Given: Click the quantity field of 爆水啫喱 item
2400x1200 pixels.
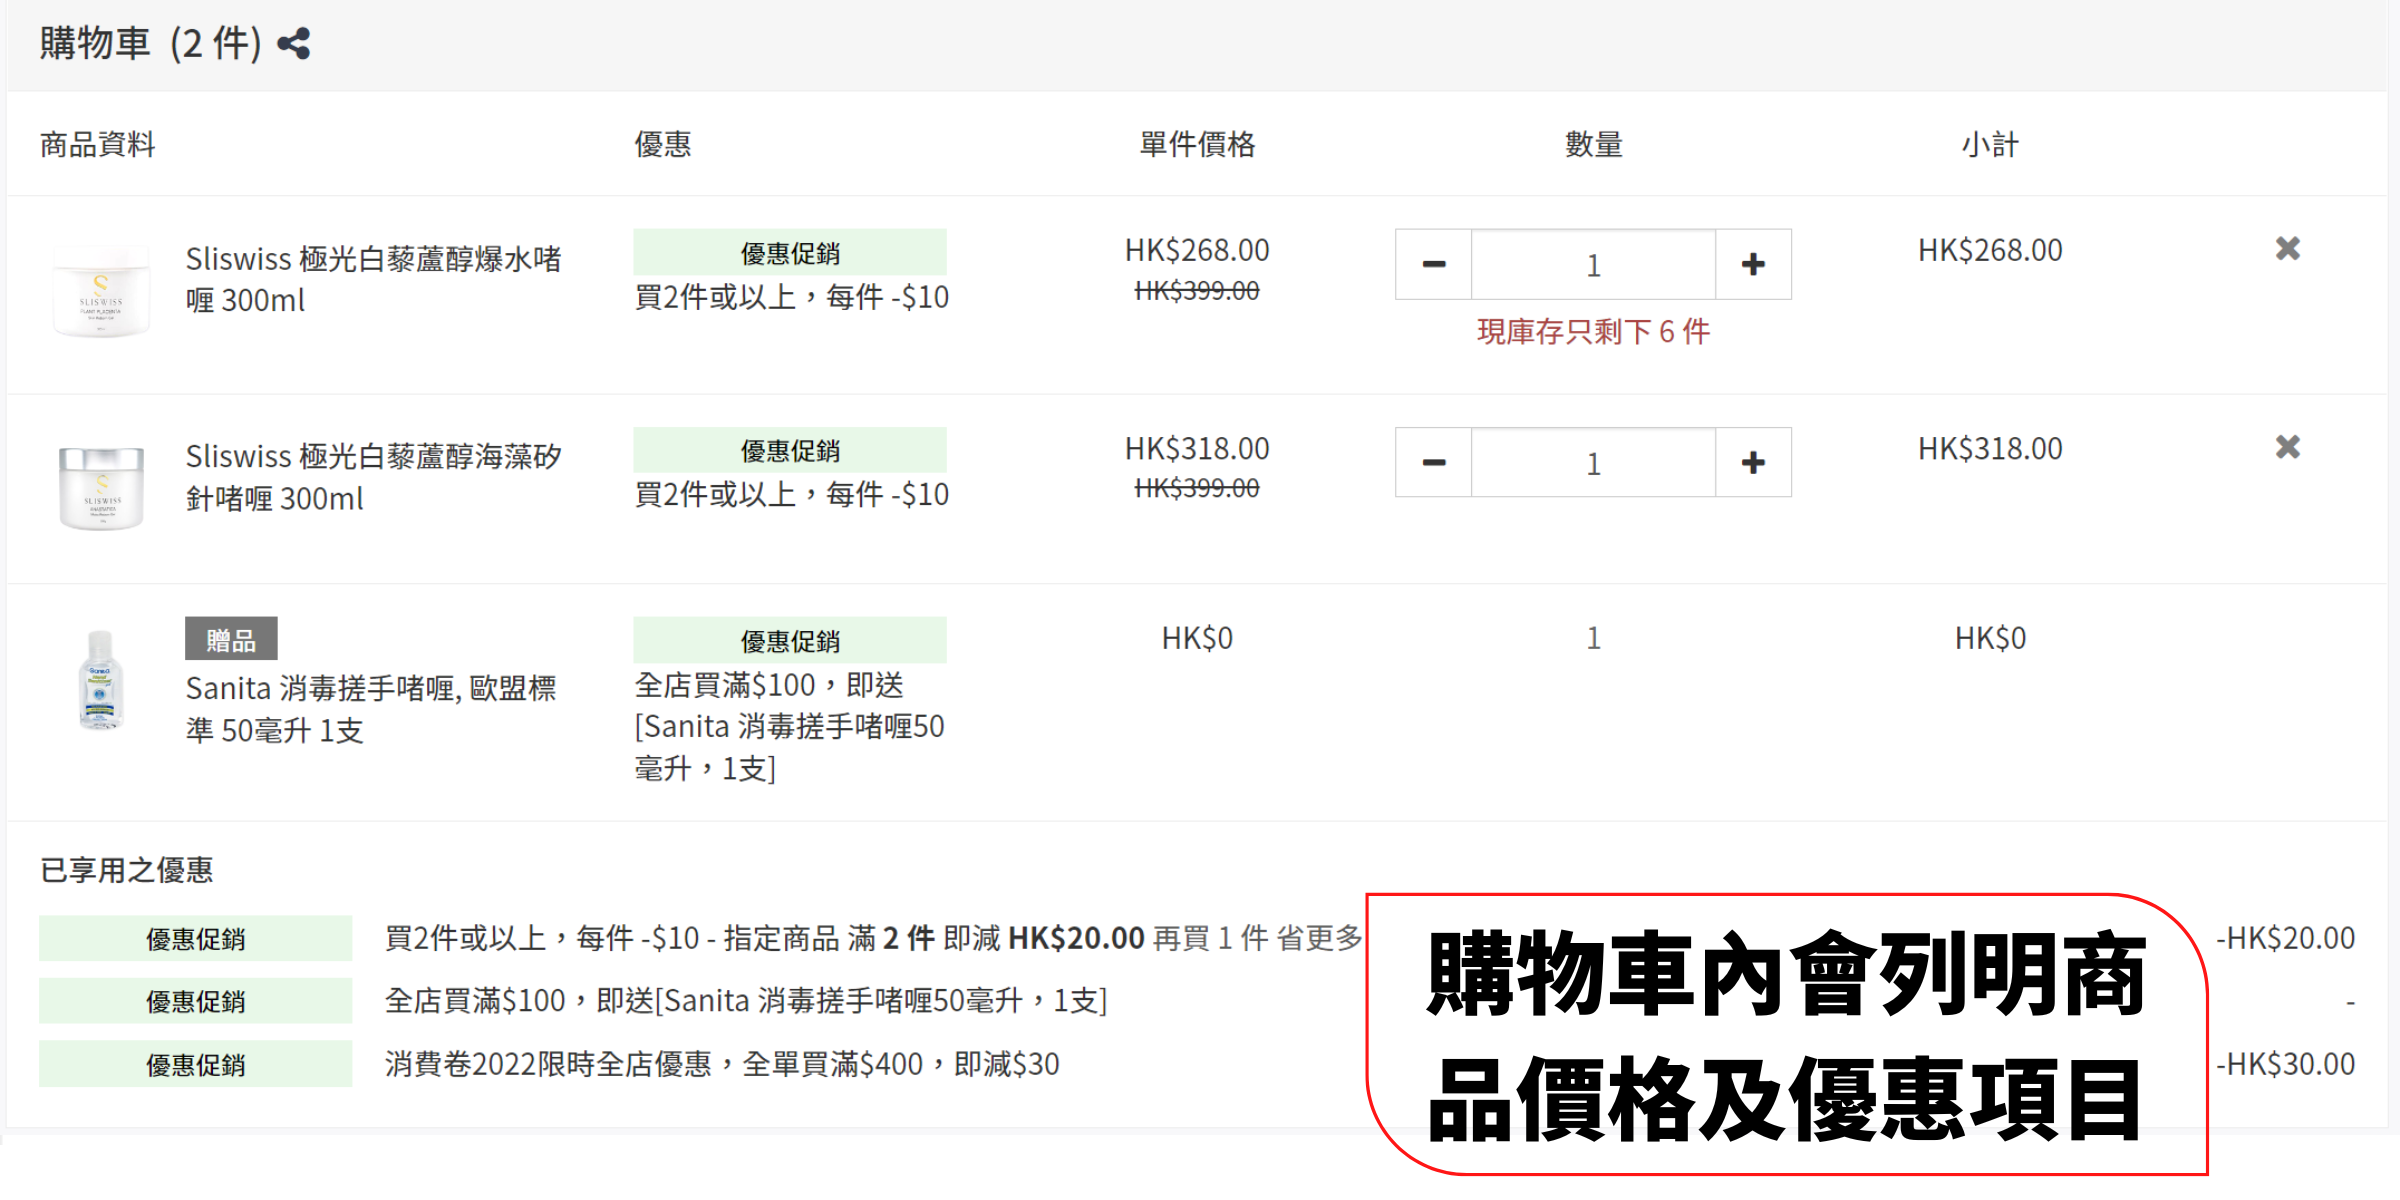Looking at the screenshot, I should pyautogui.click(x=1593, y=265).
